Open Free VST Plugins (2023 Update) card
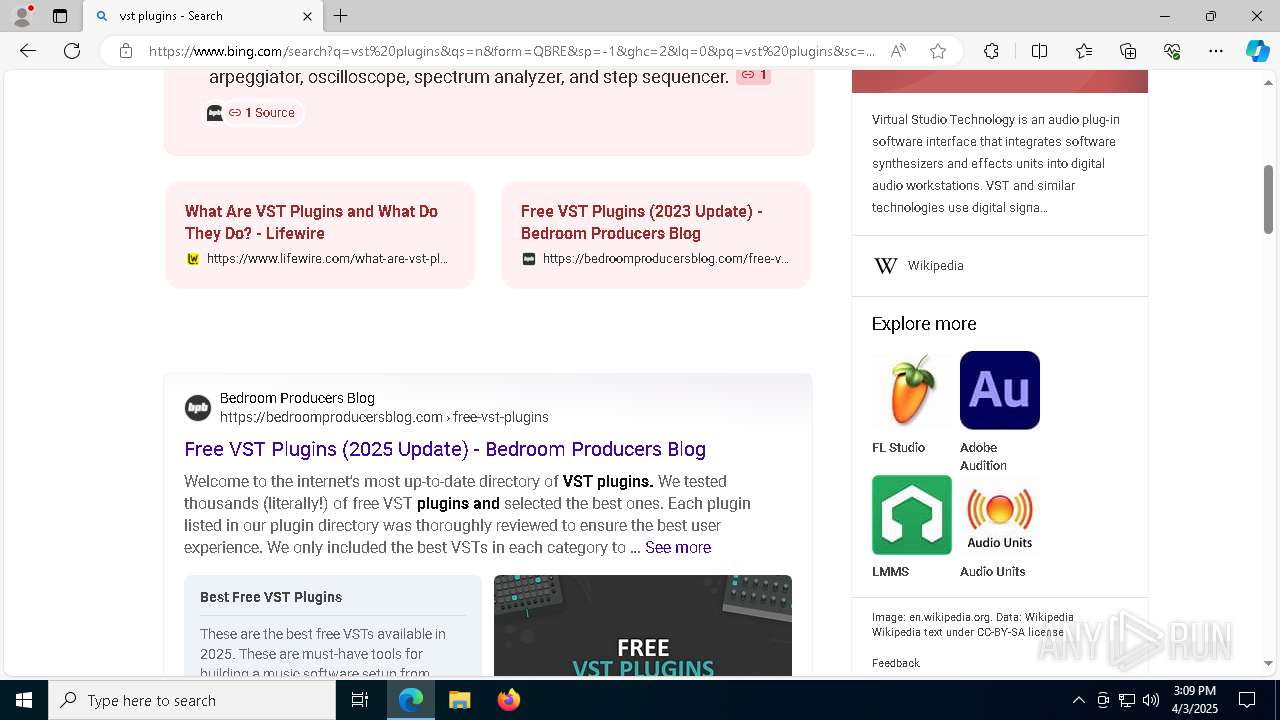This screenshot has height=720, width=1280. 656,234
